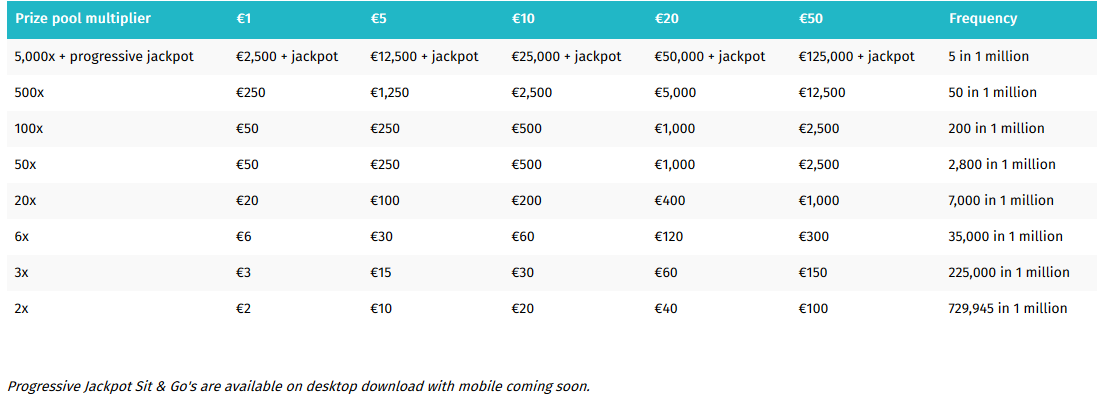Click the €125,000 + jackpot cell
This screenshot has width=1097, height=418.
coord(856,57)
